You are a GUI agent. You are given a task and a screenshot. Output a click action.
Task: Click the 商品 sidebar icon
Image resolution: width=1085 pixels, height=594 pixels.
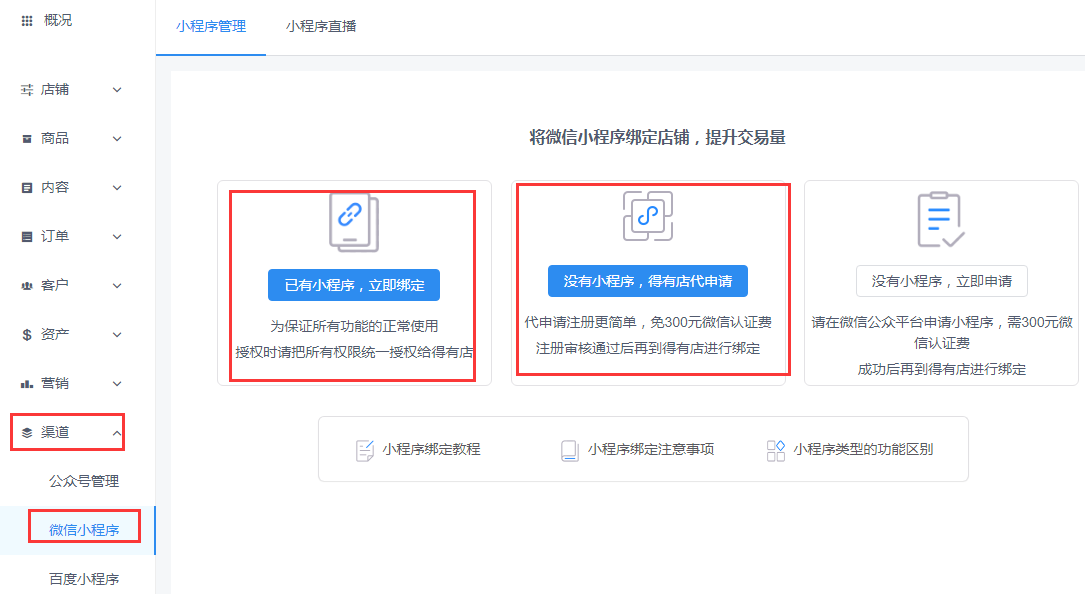pyautogui.click(x=27, y=138)
